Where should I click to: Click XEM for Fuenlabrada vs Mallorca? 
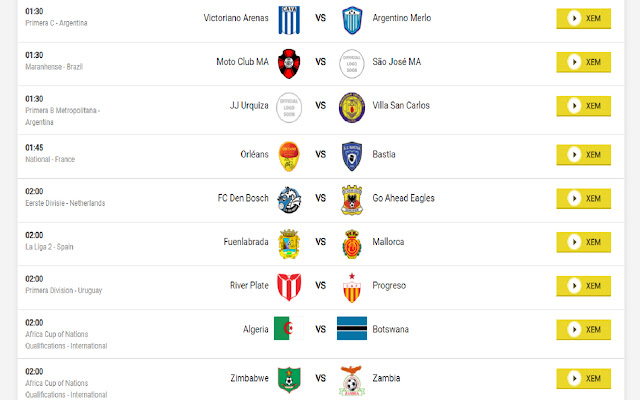[x=584, y=242]
